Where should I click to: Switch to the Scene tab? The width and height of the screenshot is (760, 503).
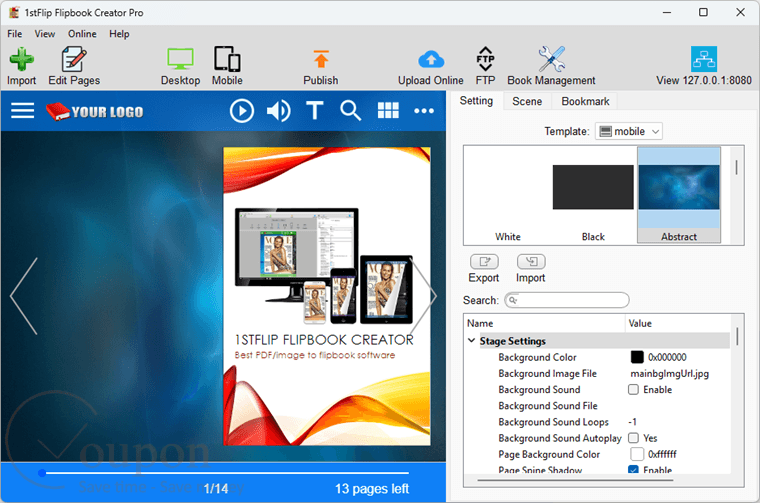click(527, 101)
